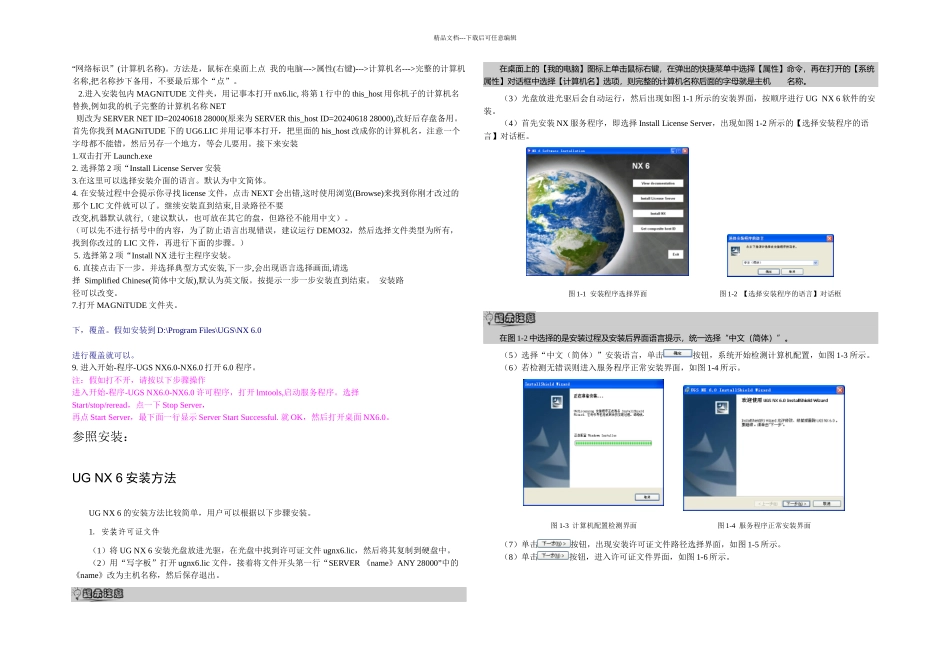950x672 pixels.
Task: Click the caption 图 1-1 安装程序选择界面
Action: pos(608,294)
